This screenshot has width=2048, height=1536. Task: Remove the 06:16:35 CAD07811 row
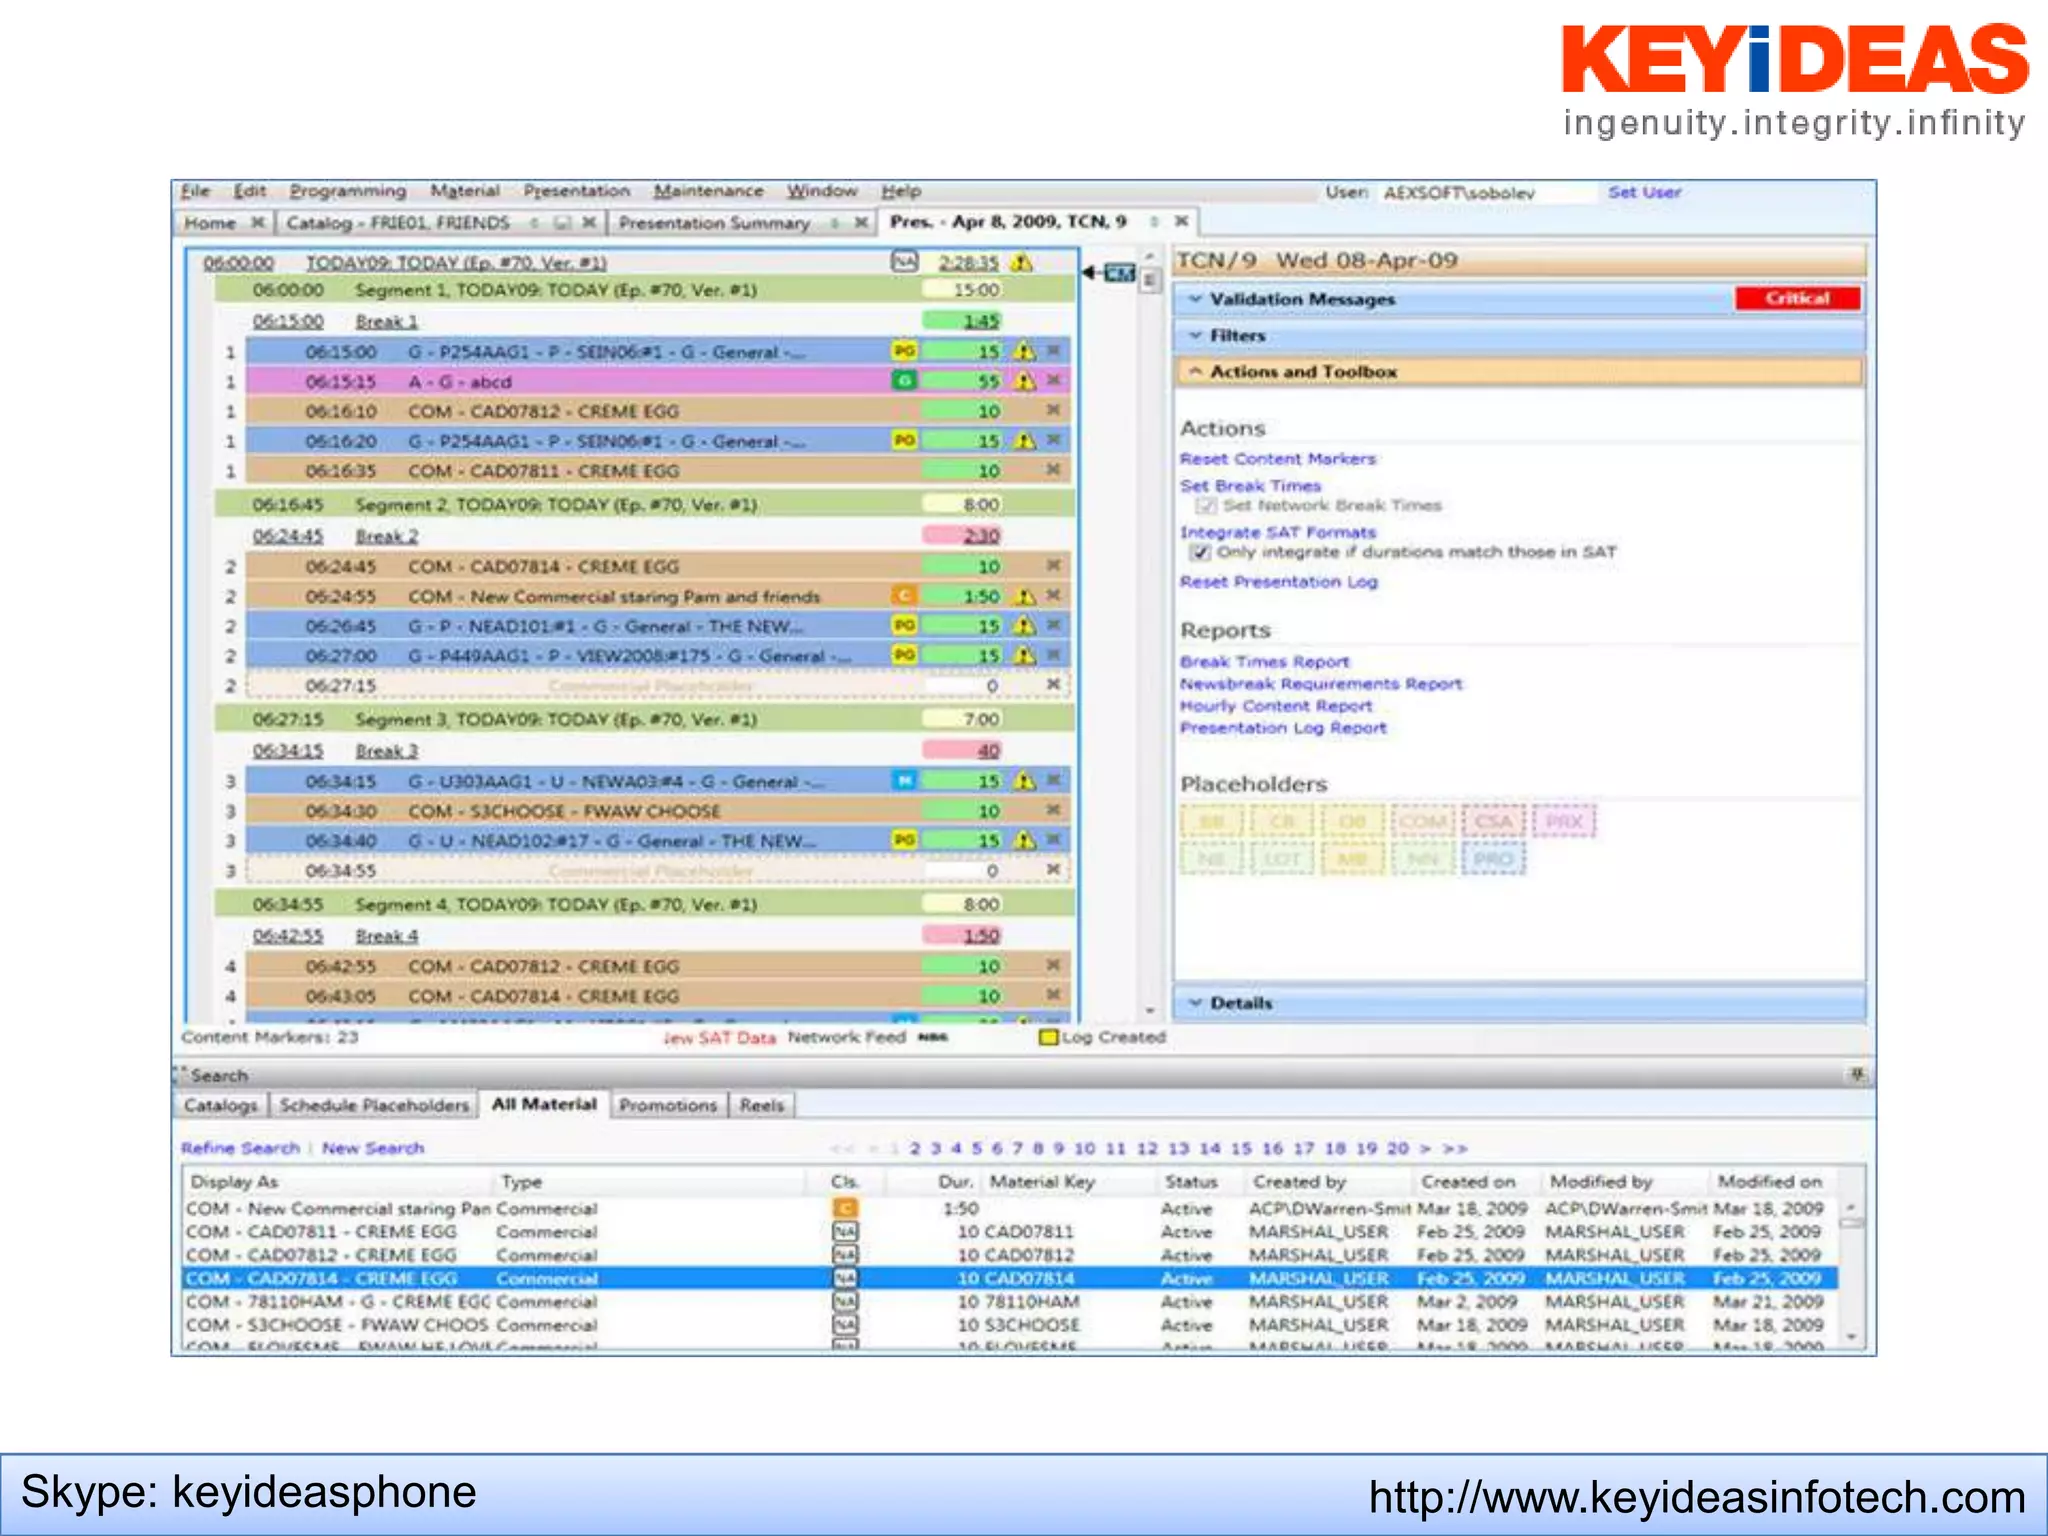tap(1053, 470)
